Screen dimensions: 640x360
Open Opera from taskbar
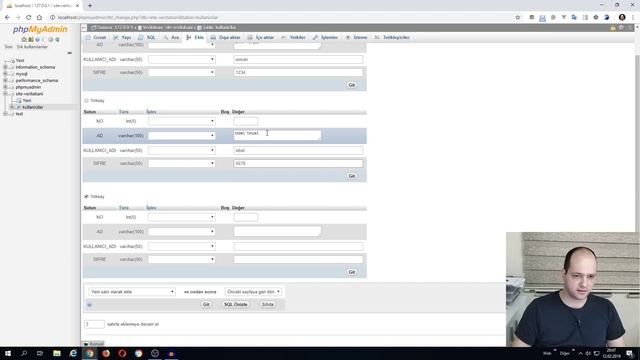[122, 353]
